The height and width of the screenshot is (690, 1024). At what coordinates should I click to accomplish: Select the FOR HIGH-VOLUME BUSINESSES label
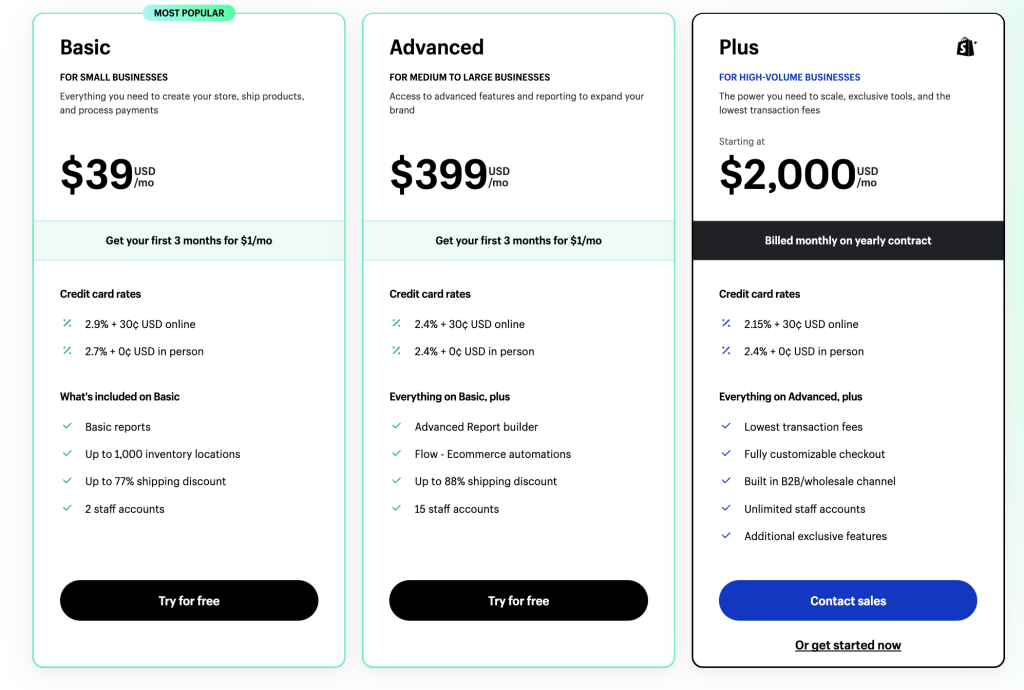coord(790,77)
